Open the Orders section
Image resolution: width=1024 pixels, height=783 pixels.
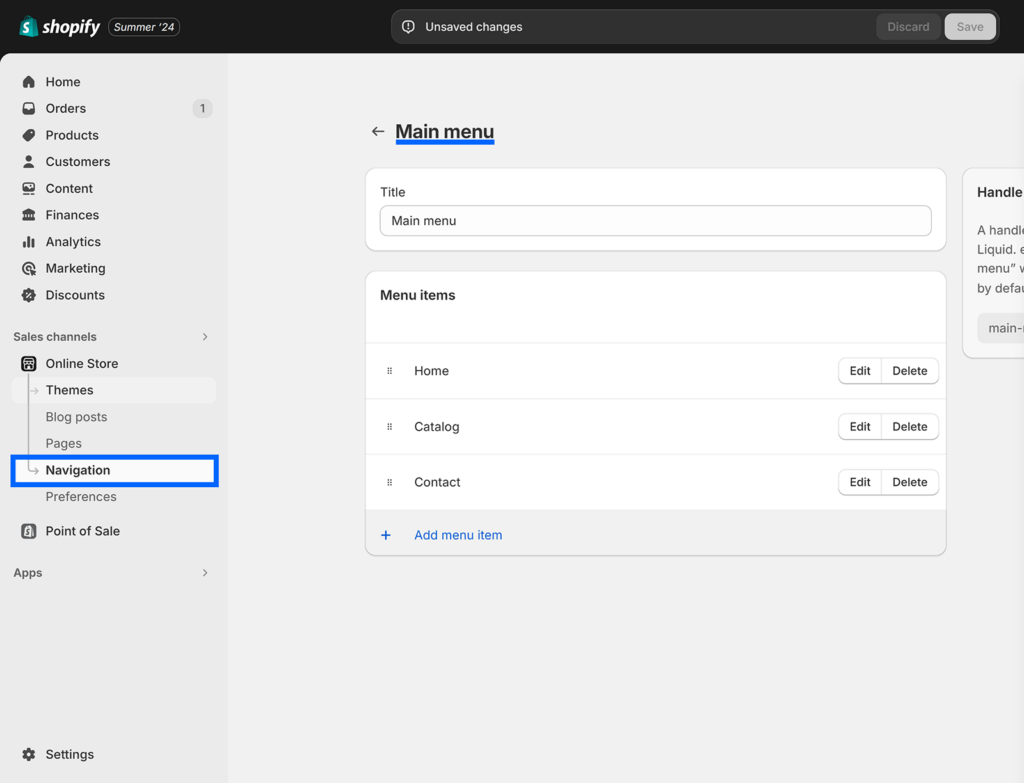coord(65,108)
